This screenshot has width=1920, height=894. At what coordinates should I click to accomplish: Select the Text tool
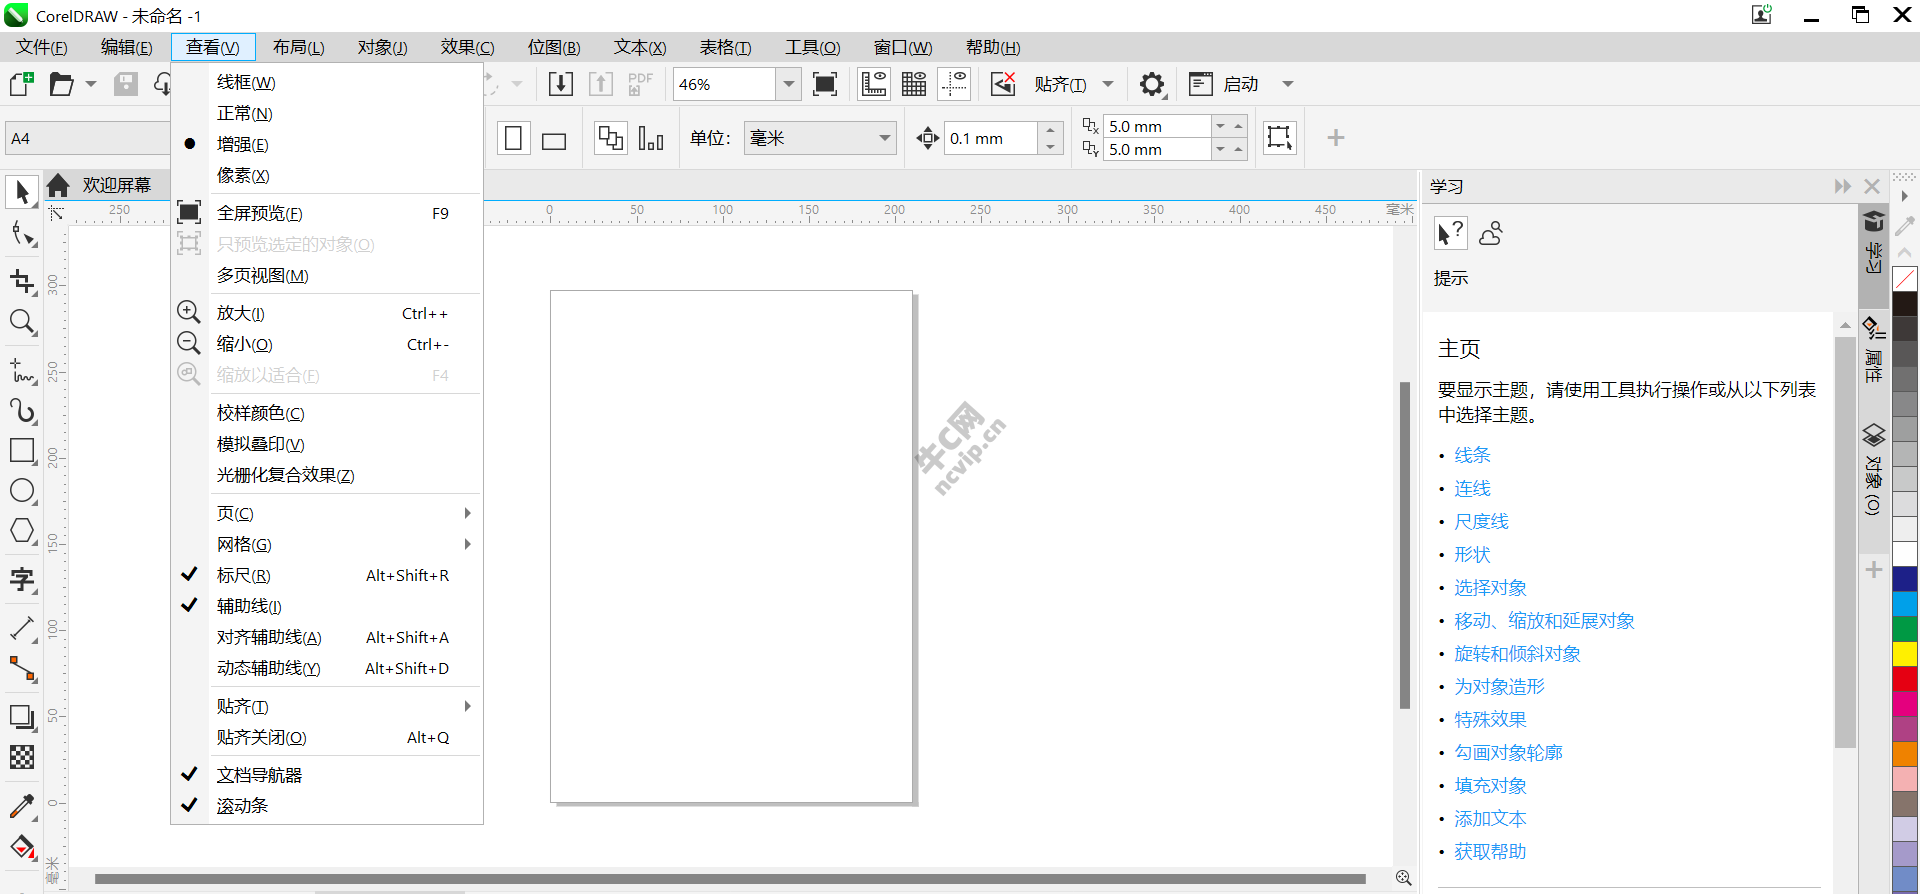point(22,580)
